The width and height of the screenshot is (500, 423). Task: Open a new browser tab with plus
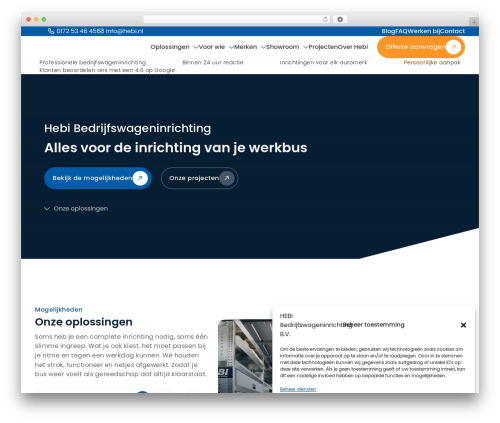(x=474, y=22)
